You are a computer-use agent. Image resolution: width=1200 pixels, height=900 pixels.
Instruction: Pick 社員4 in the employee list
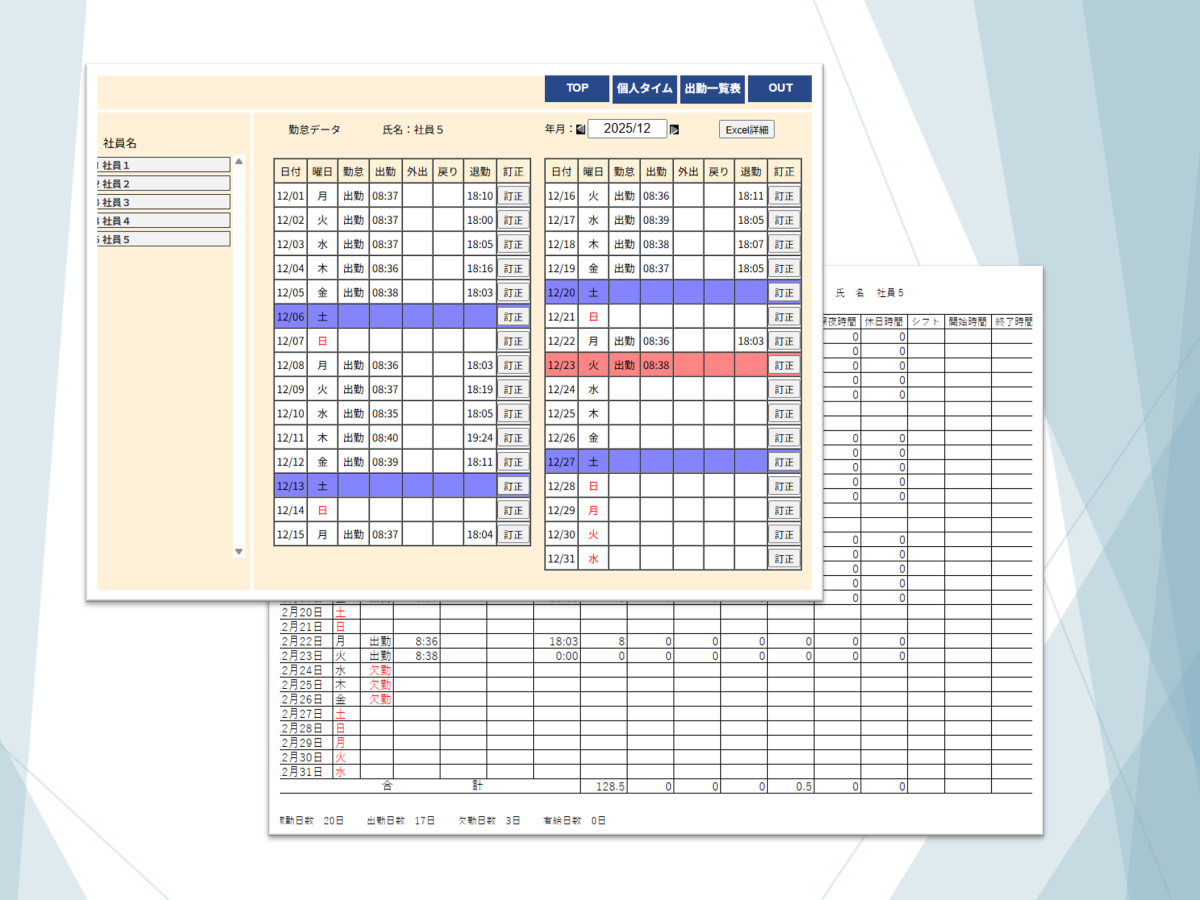[165, 221]
